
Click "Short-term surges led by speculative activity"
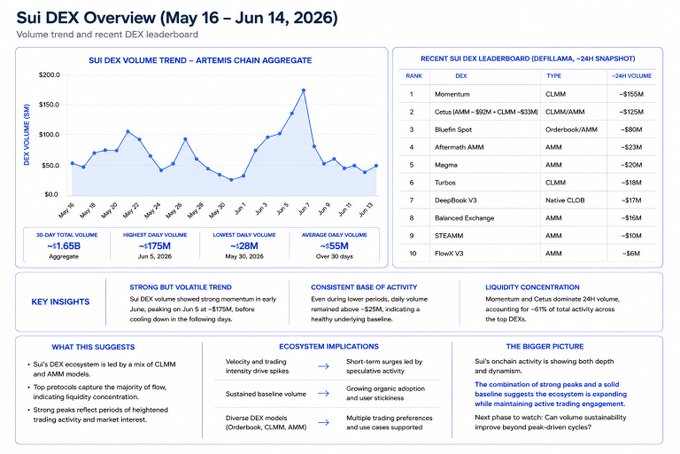click(384, 366)
